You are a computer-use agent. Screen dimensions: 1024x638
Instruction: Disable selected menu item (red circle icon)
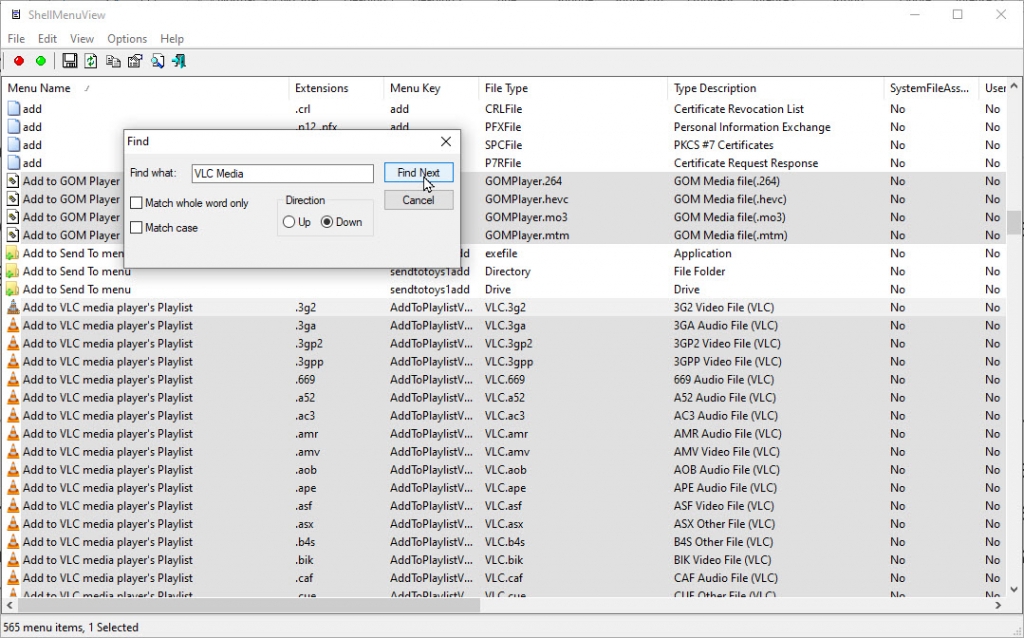18,60
